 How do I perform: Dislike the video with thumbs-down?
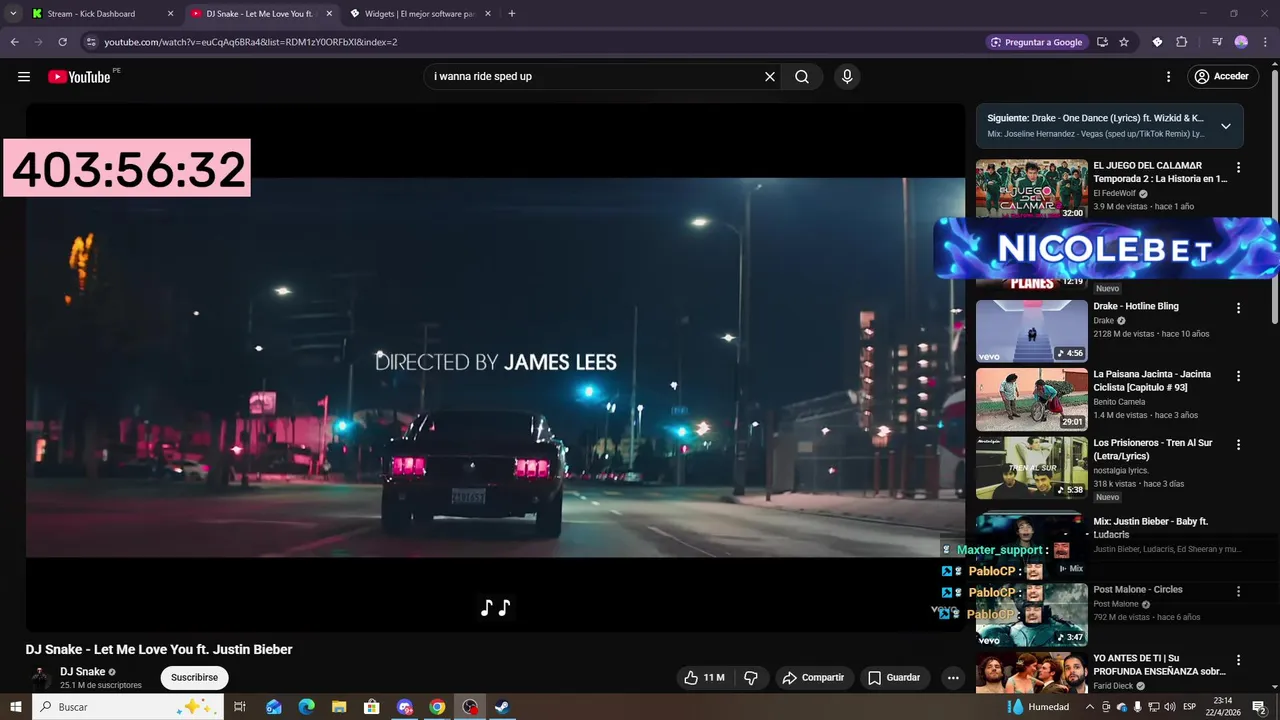click(751, 678)
